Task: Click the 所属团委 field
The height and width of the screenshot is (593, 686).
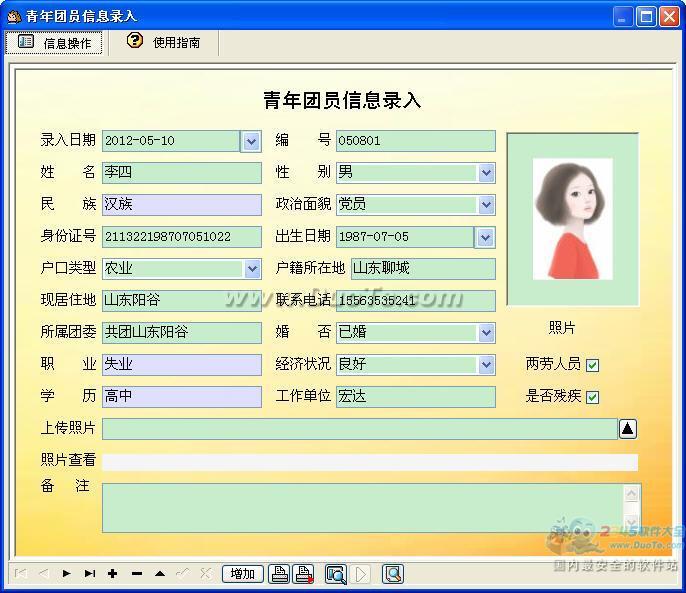Action: tap(182, 333)
